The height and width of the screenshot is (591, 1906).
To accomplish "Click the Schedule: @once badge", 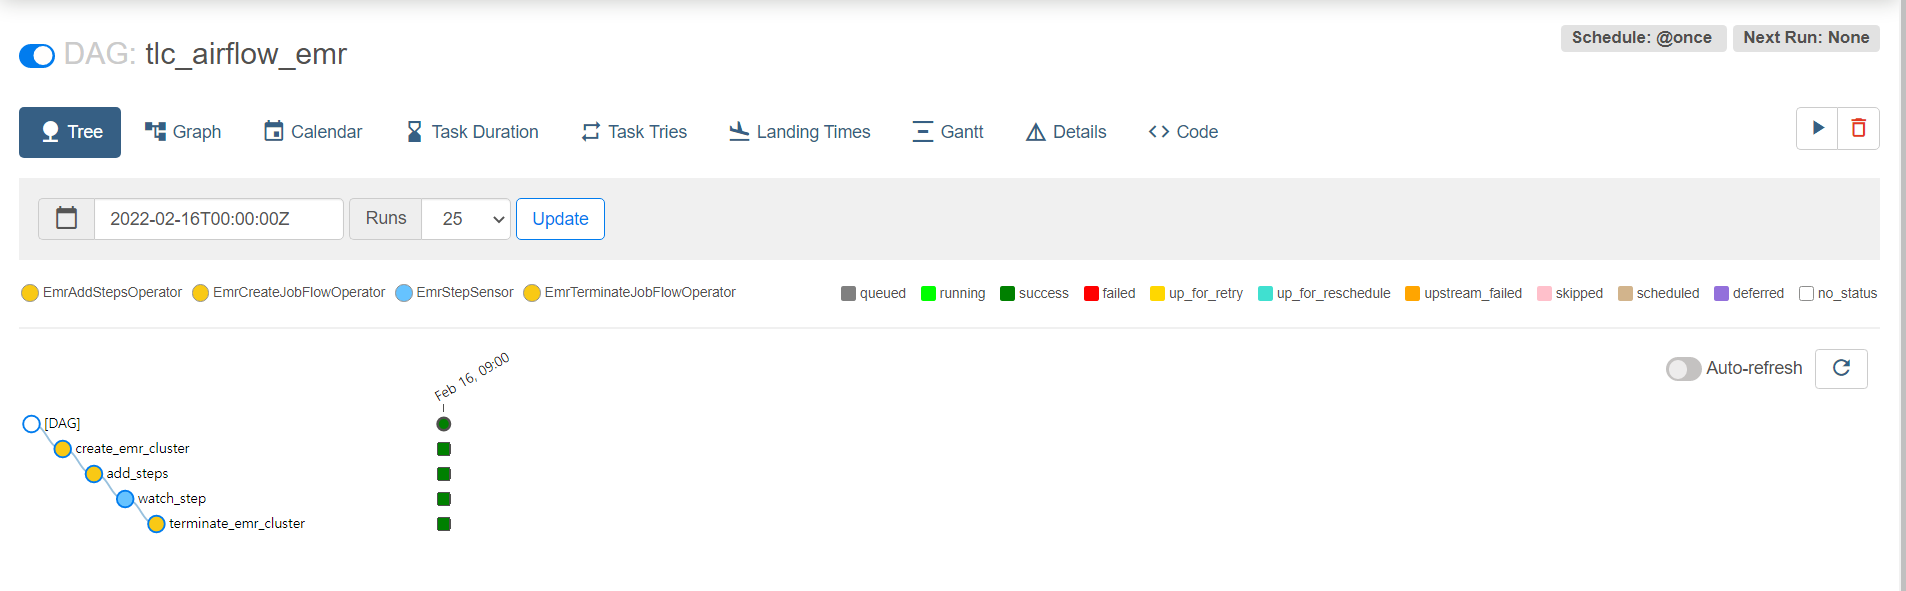I will 1642,38.
